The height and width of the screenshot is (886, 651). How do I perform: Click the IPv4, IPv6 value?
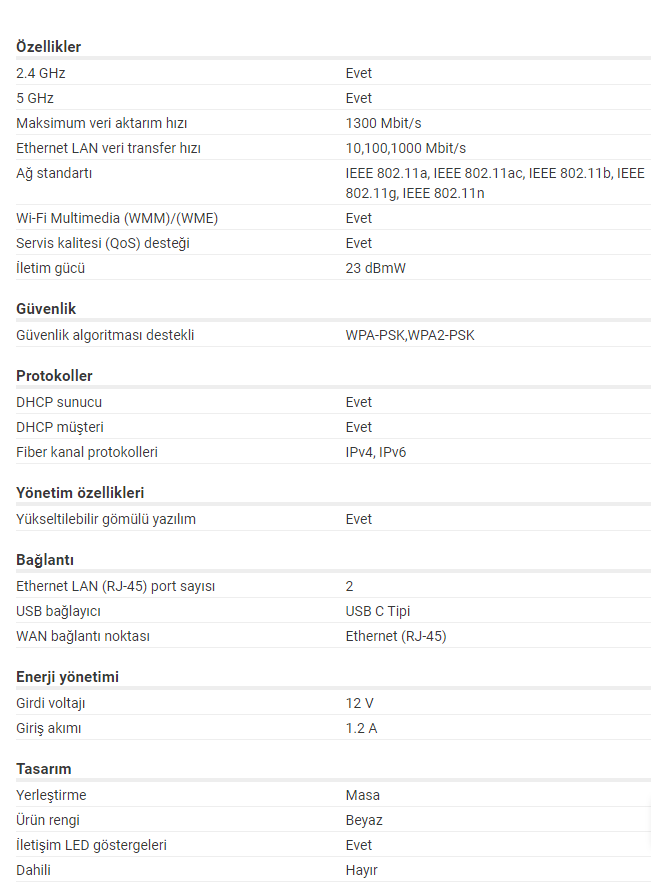[376, 452]
